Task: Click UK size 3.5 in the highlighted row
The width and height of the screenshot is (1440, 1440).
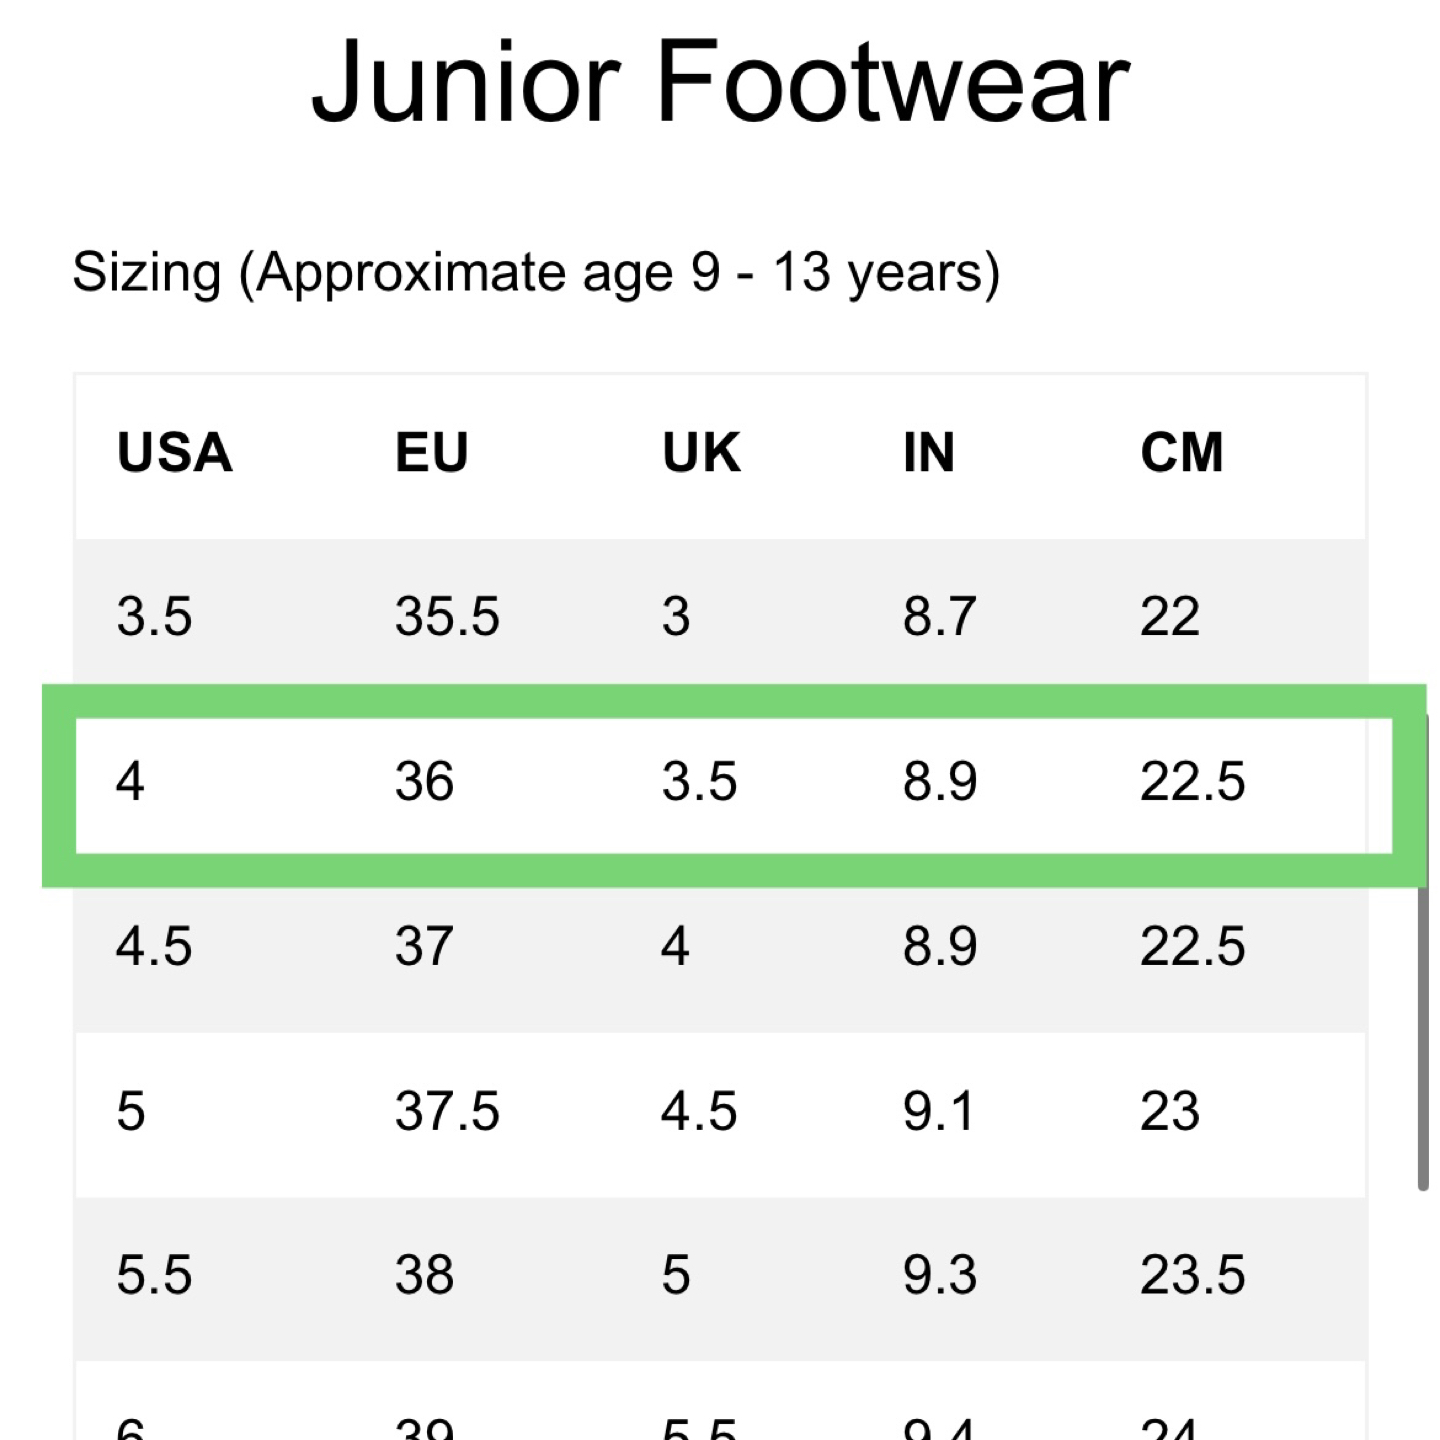Action: pos(699,781)
